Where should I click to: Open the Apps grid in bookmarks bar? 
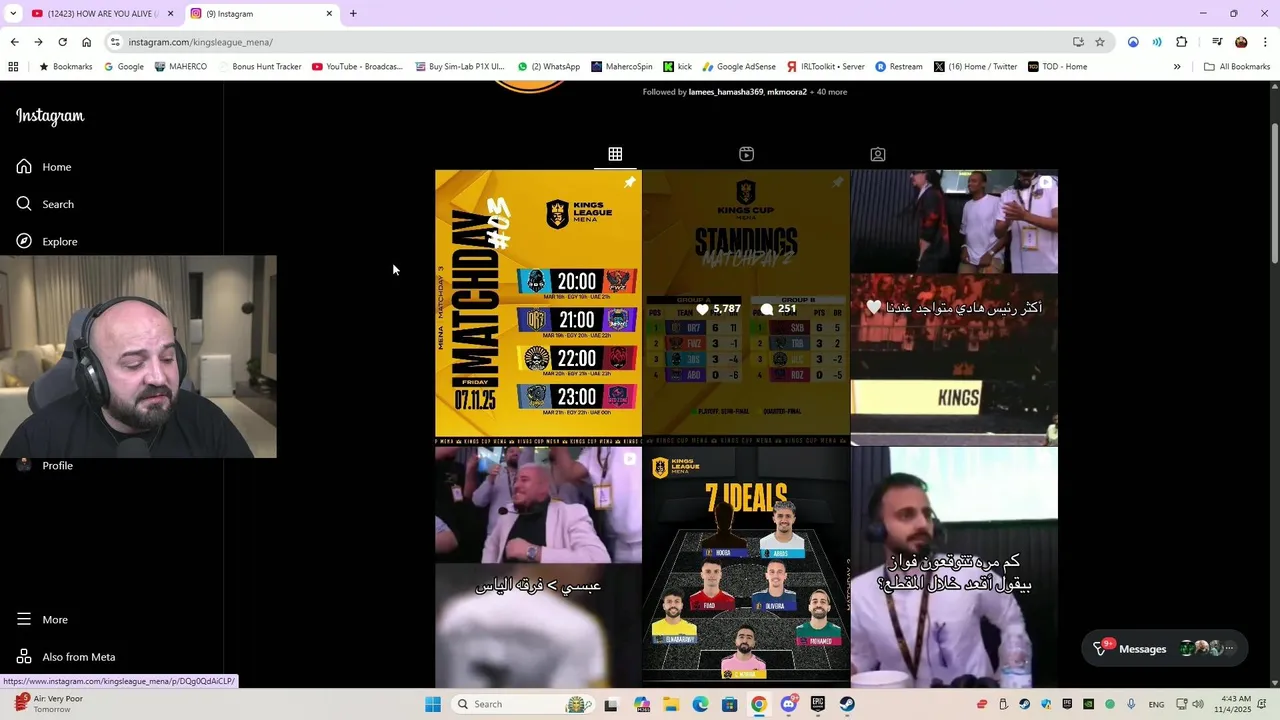tap(13, 67)
